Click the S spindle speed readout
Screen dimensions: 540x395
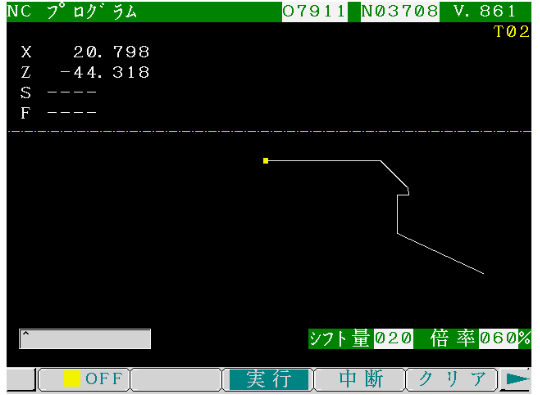tap(72, 92)
